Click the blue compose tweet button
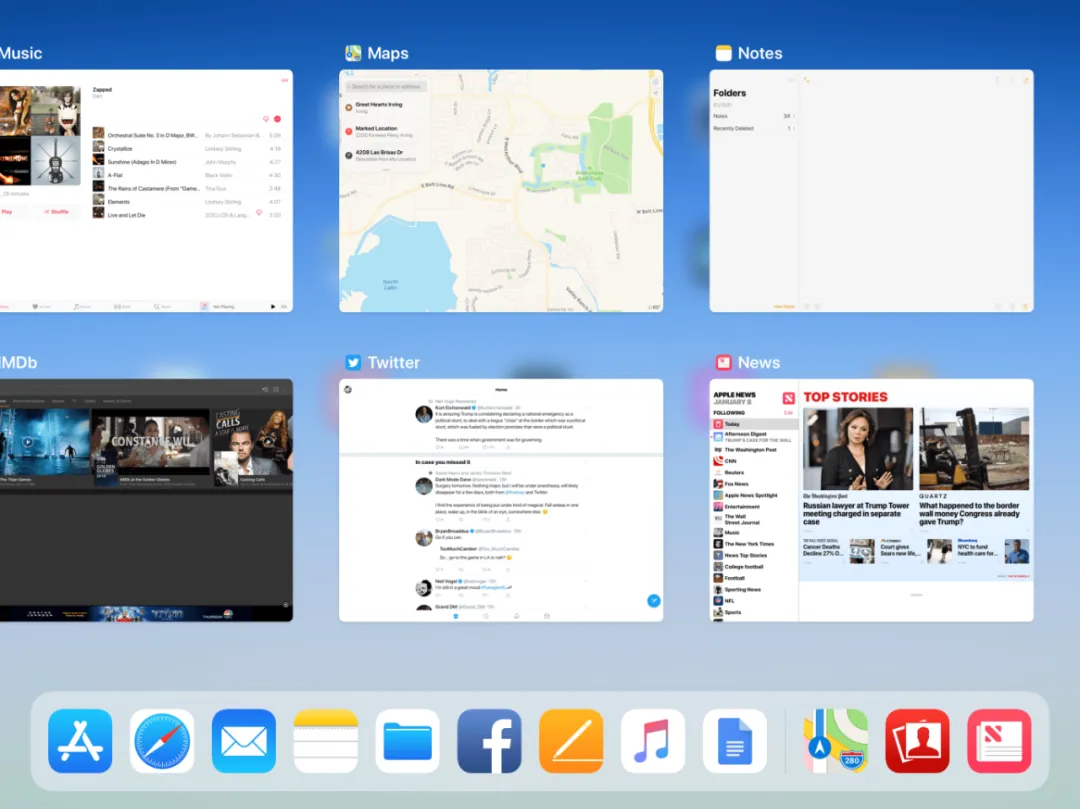This screenshot has width=1080, height=809. click(654, 600)
